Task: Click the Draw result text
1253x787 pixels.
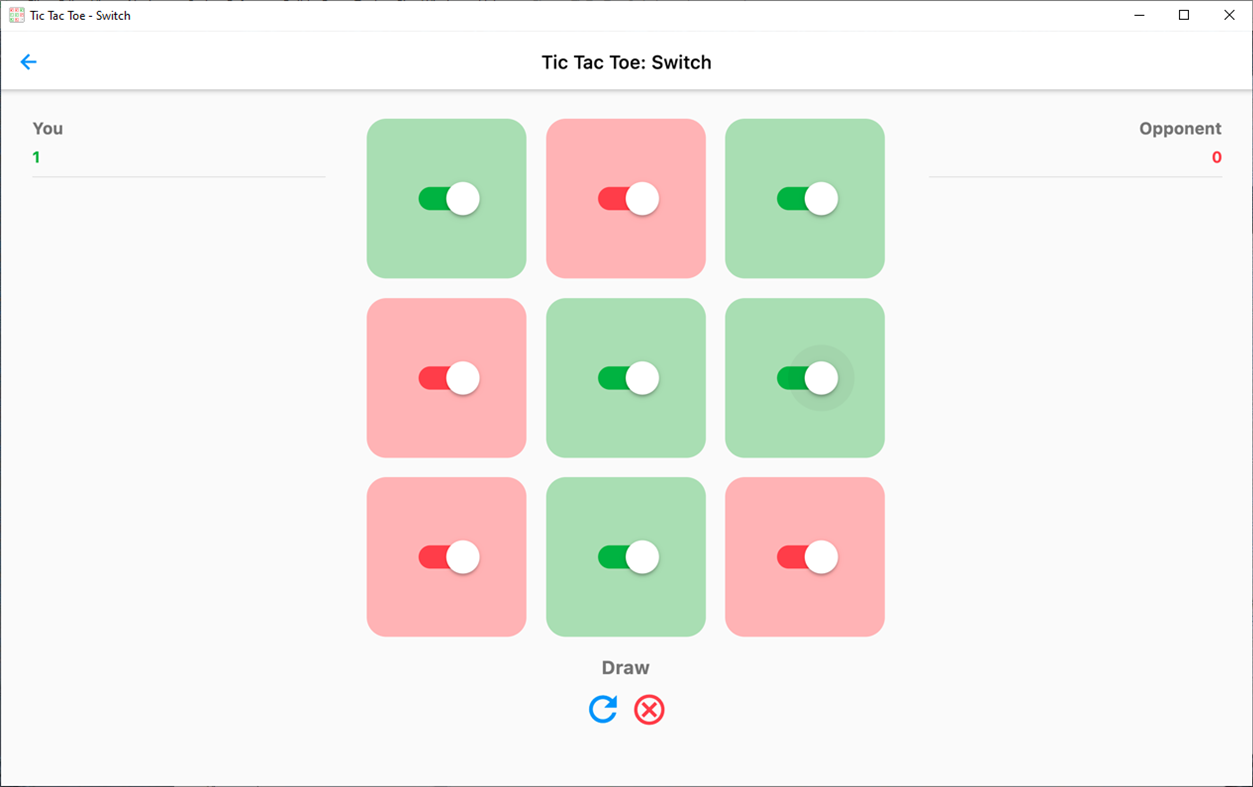Action: coord(625,667)
